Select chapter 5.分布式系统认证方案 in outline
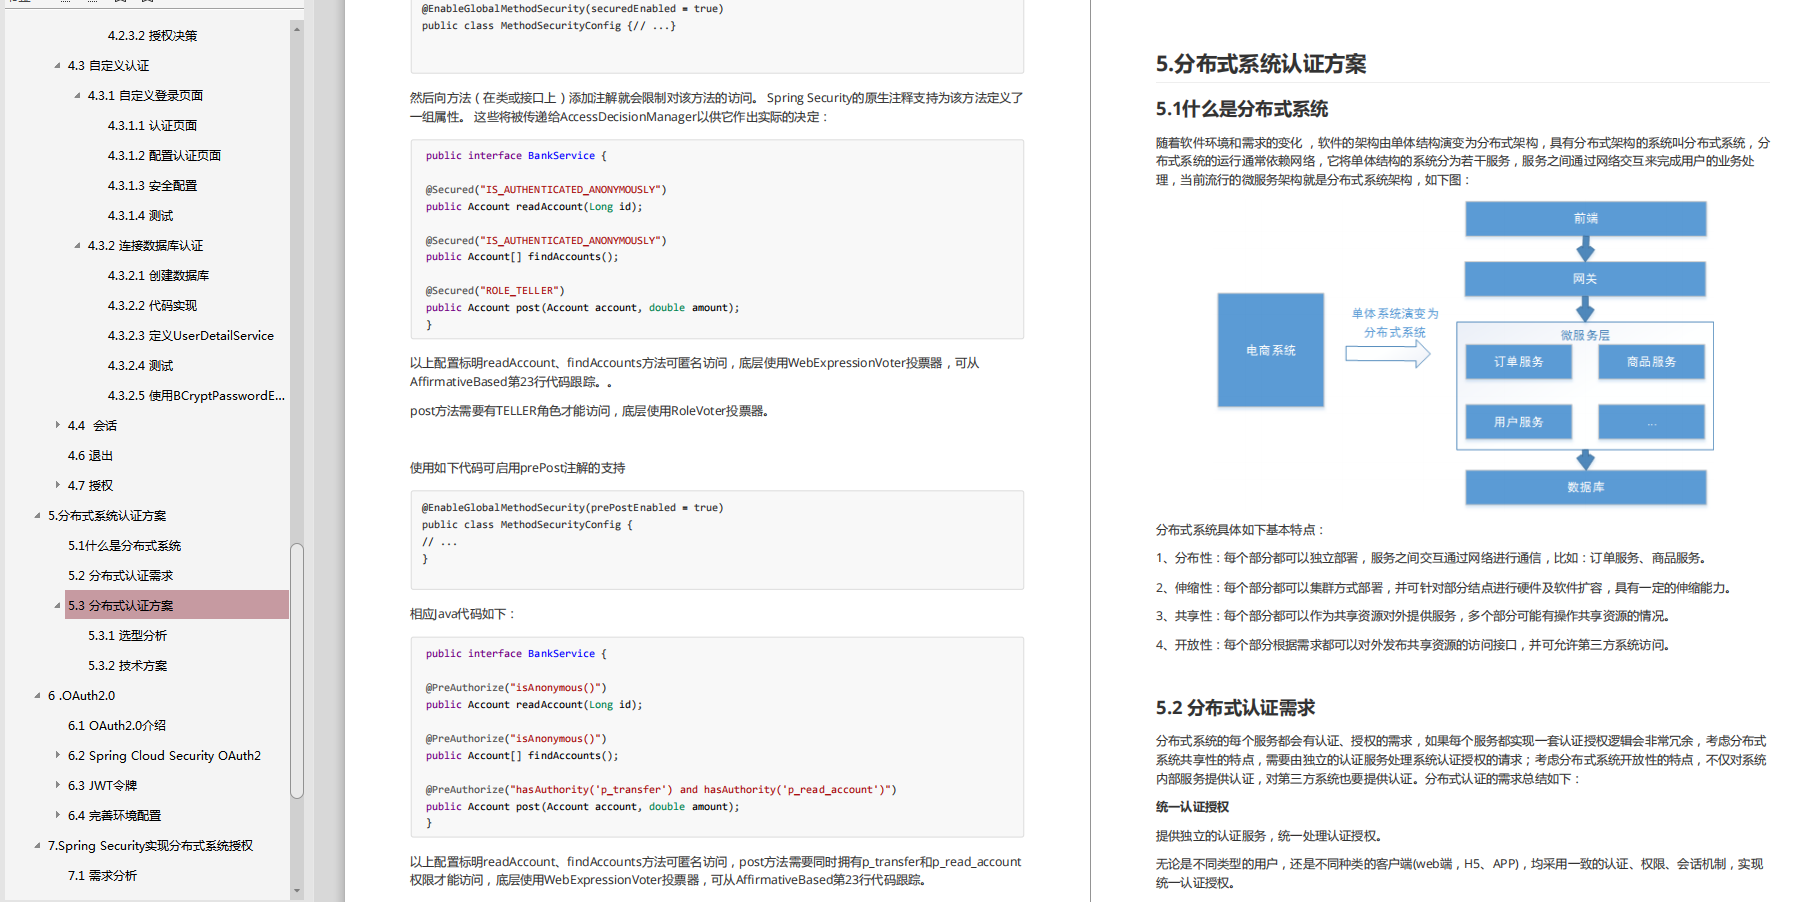 pyautogui.click(x=107, y=516)
